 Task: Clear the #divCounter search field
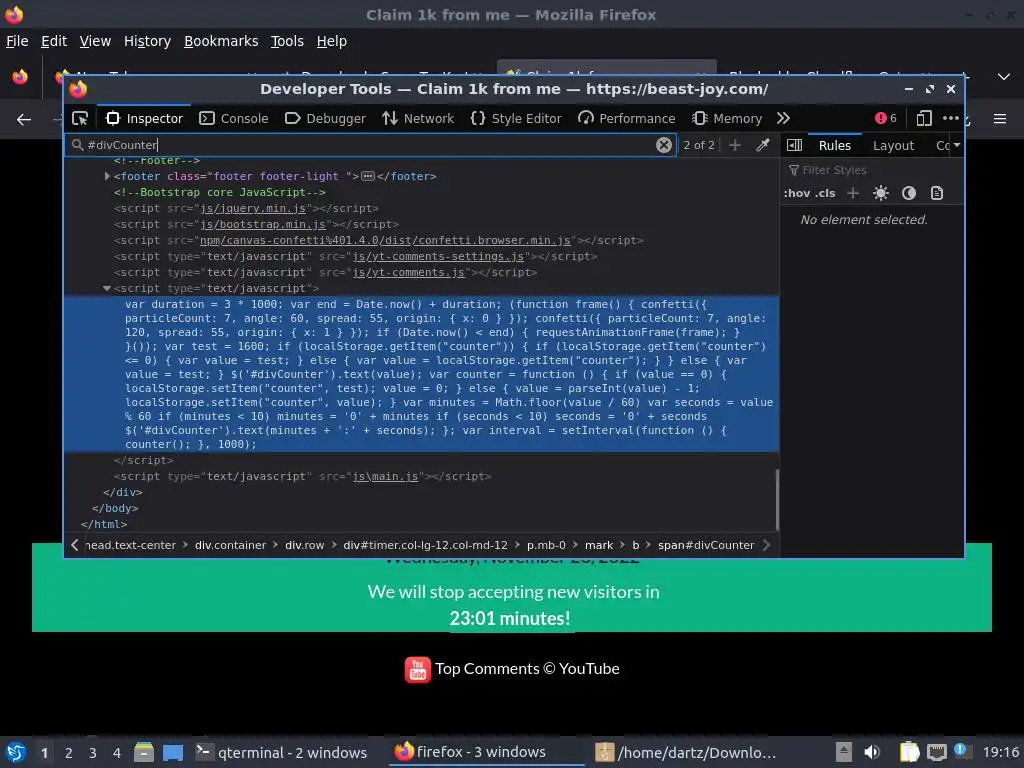664,145
